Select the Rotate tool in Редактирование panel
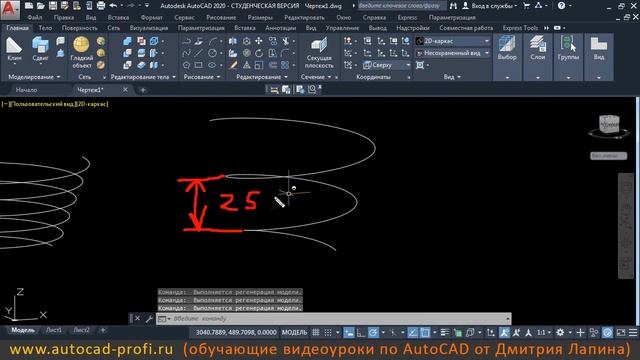The width and height of the screenshot is (640, 360). coord(259,53)
